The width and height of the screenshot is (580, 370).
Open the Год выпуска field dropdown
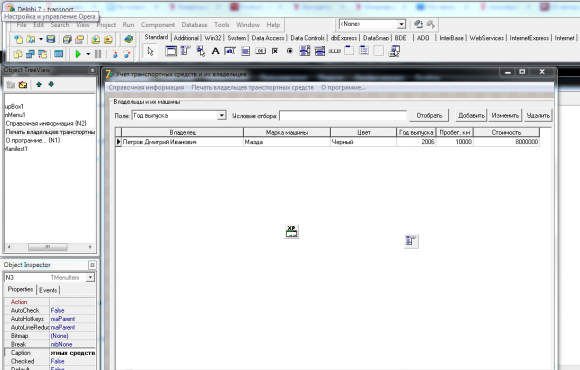point(221,115)
